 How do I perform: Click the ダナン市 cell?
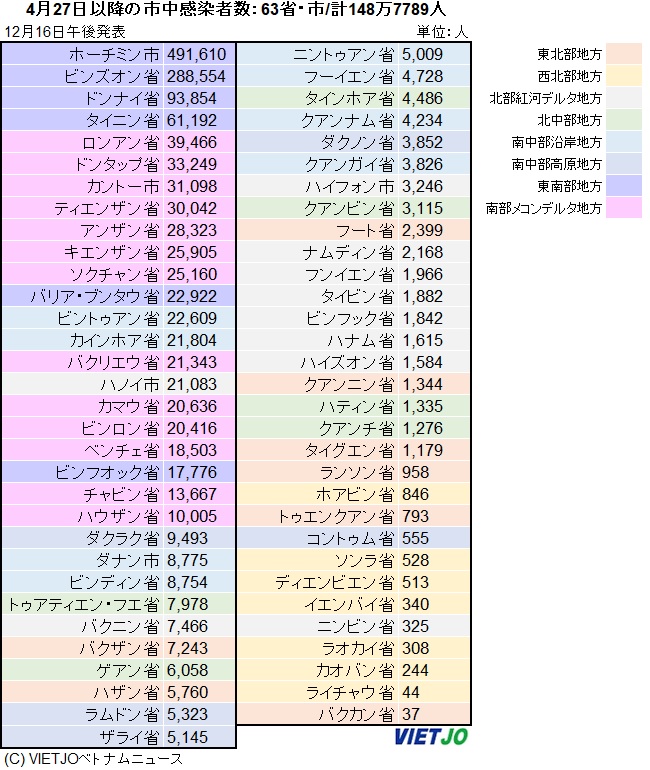point(127,560)
